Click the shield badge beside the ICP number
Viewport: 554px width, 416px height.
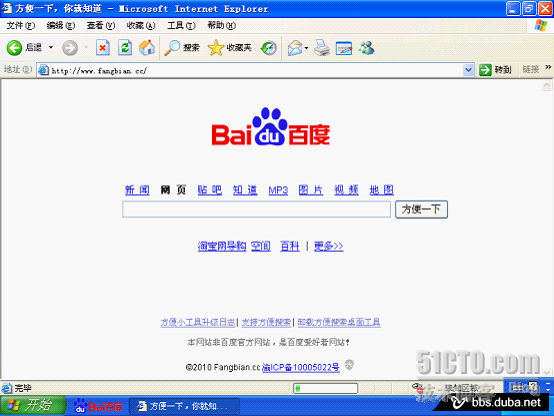[x=349, y=364]
